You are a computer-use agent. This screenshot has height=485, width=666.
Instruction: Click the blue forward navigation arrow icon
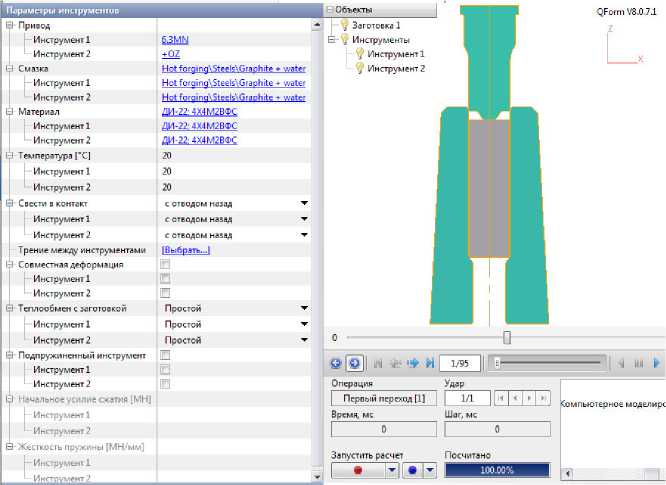pyautogui.click(x=354, y=363)
